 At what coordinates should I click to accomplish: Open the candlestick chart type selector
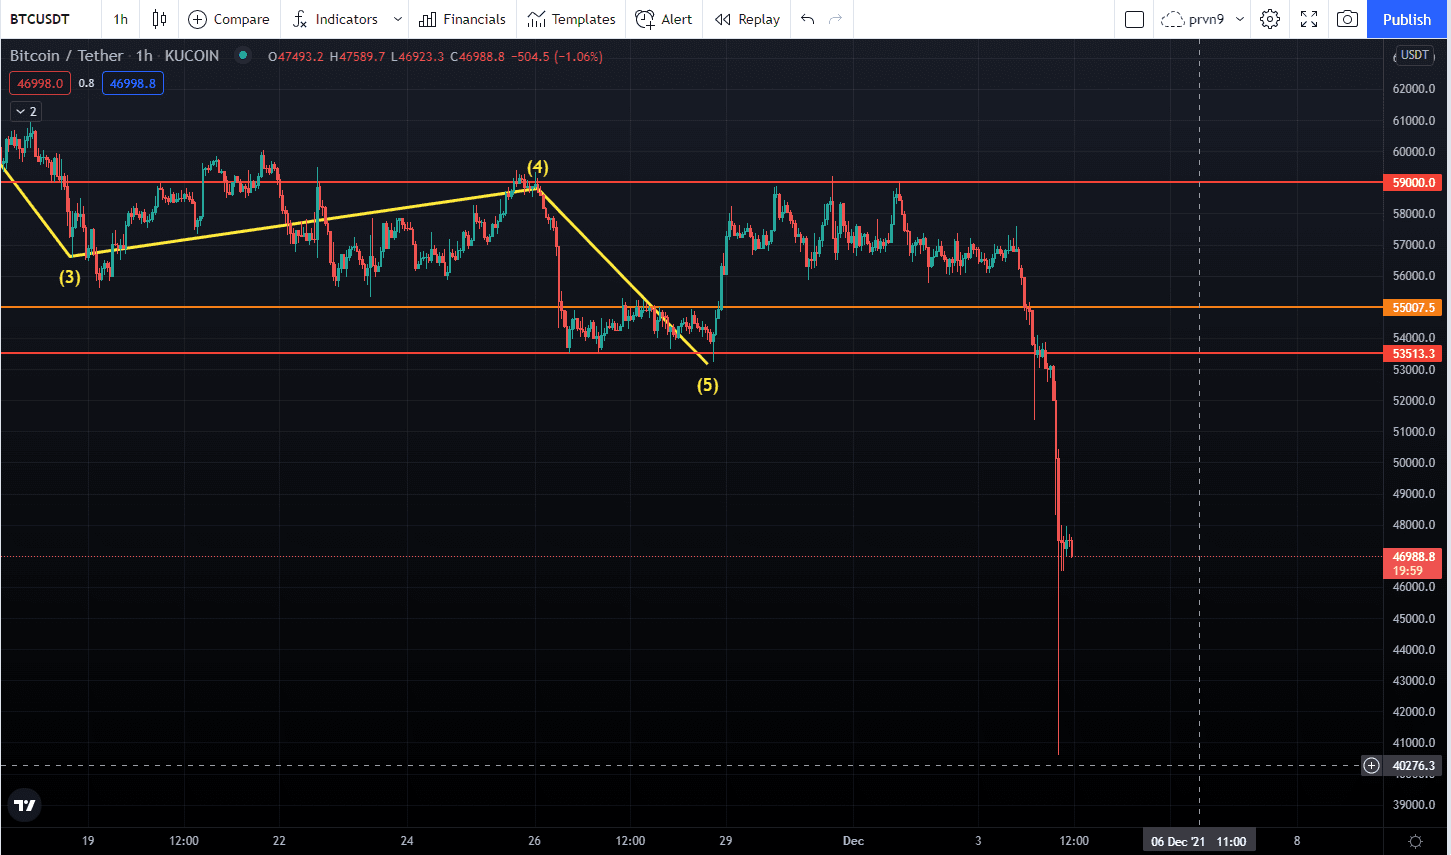coord(159,19)
